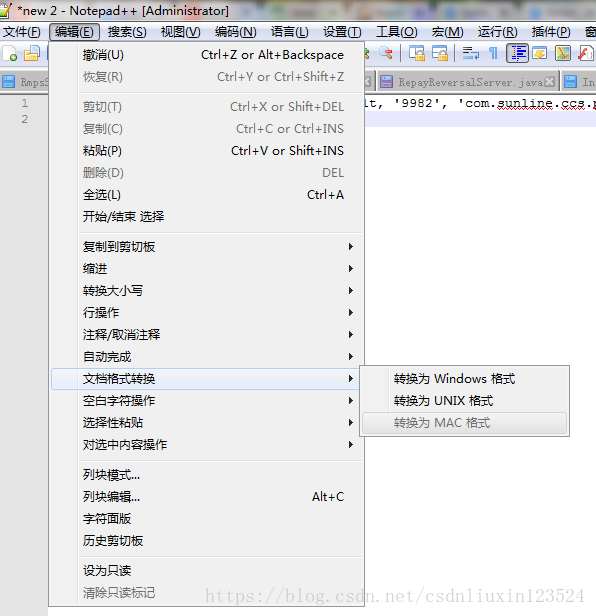This screenshot has width=596, height=616.
Task: Open 字符面版 character panel
Action: 207,519
